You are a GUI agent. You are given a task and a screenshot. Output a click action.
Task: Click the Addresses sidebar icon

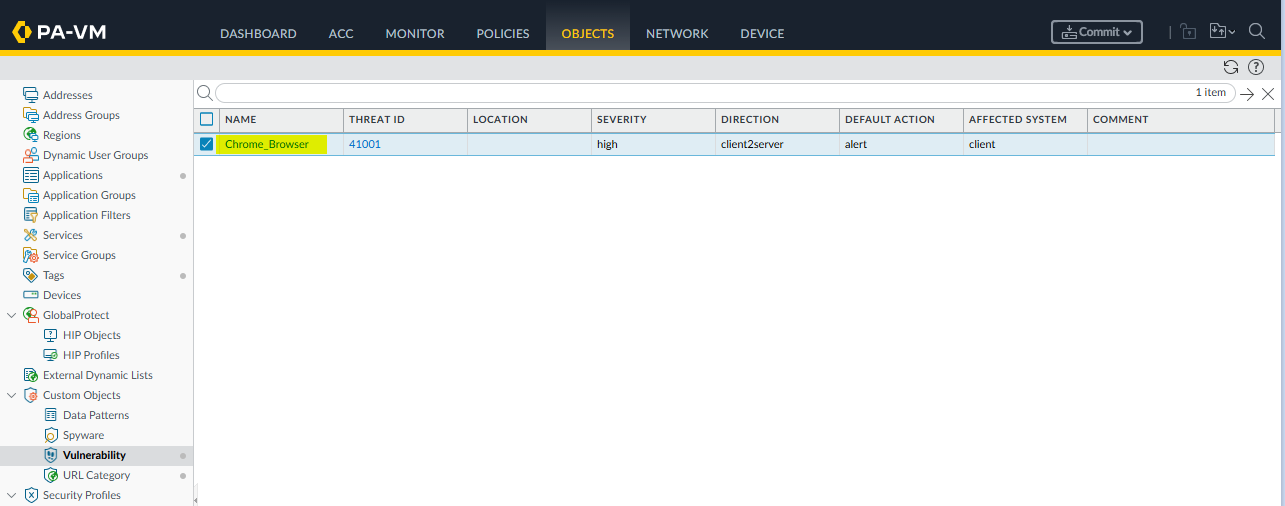point(31,95)
